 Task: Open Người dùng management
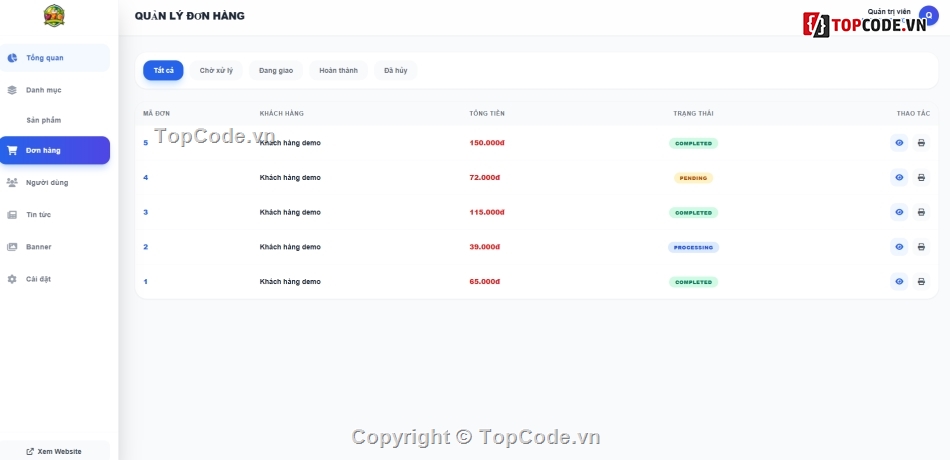tap(55, 182)
